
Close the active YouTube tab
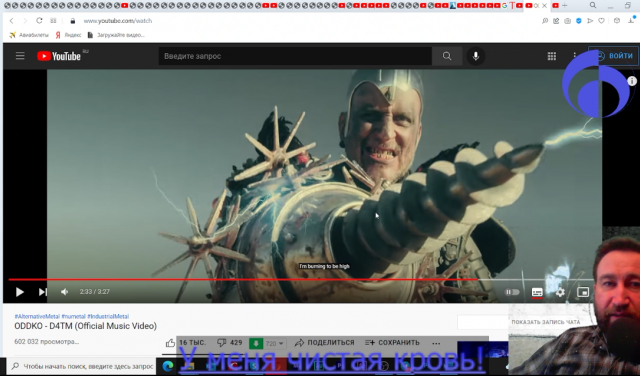[x=544, y=5]
